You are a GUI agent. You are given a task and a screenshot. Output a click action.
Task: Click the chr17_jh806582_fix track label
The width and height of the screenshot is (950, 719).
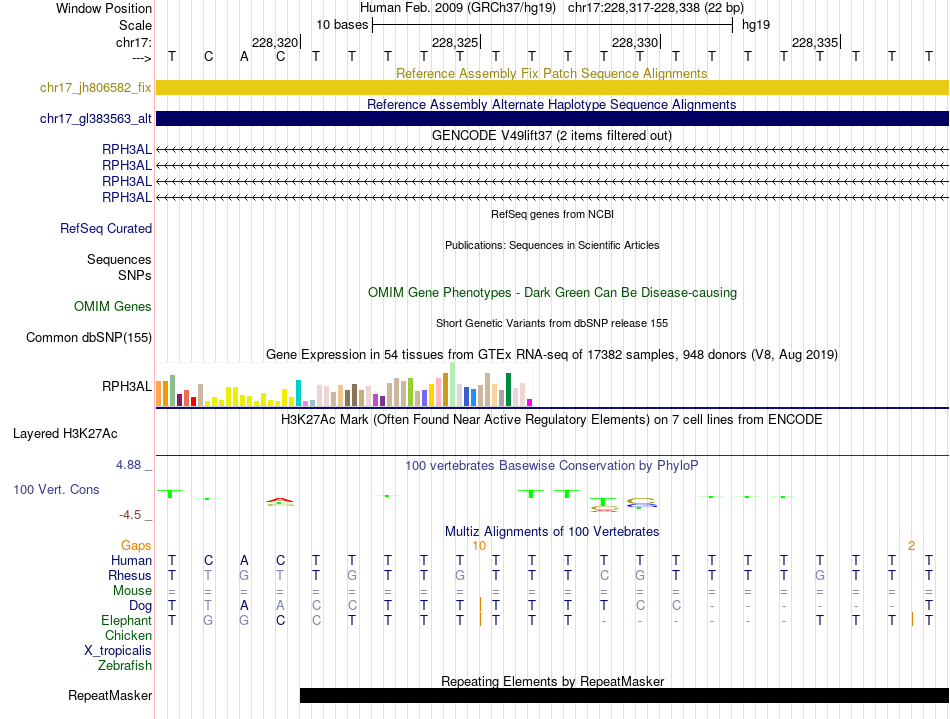95,87
